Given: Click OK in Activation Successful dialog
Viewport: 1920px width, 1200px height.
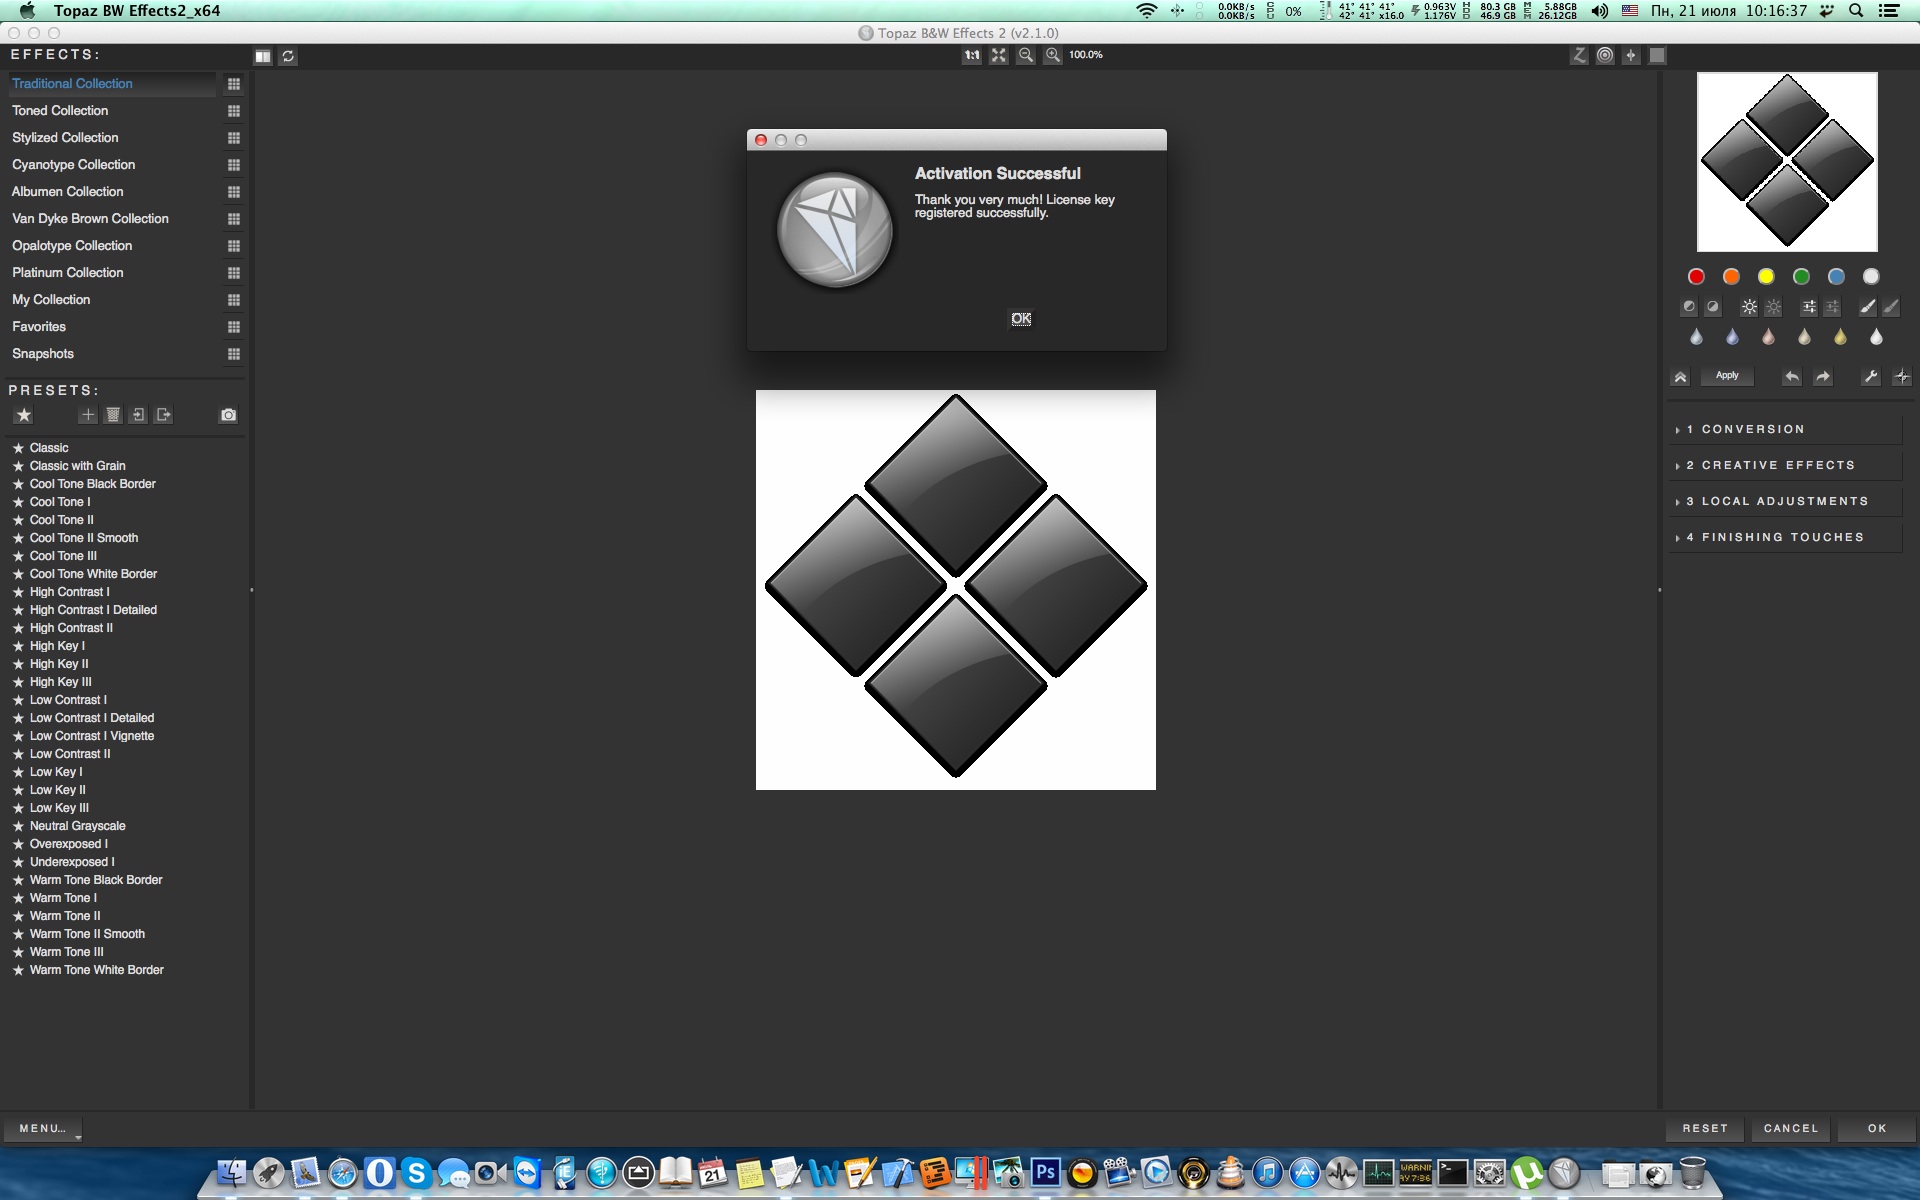Looking at the screenshot, I should (x=1021, y=319).
